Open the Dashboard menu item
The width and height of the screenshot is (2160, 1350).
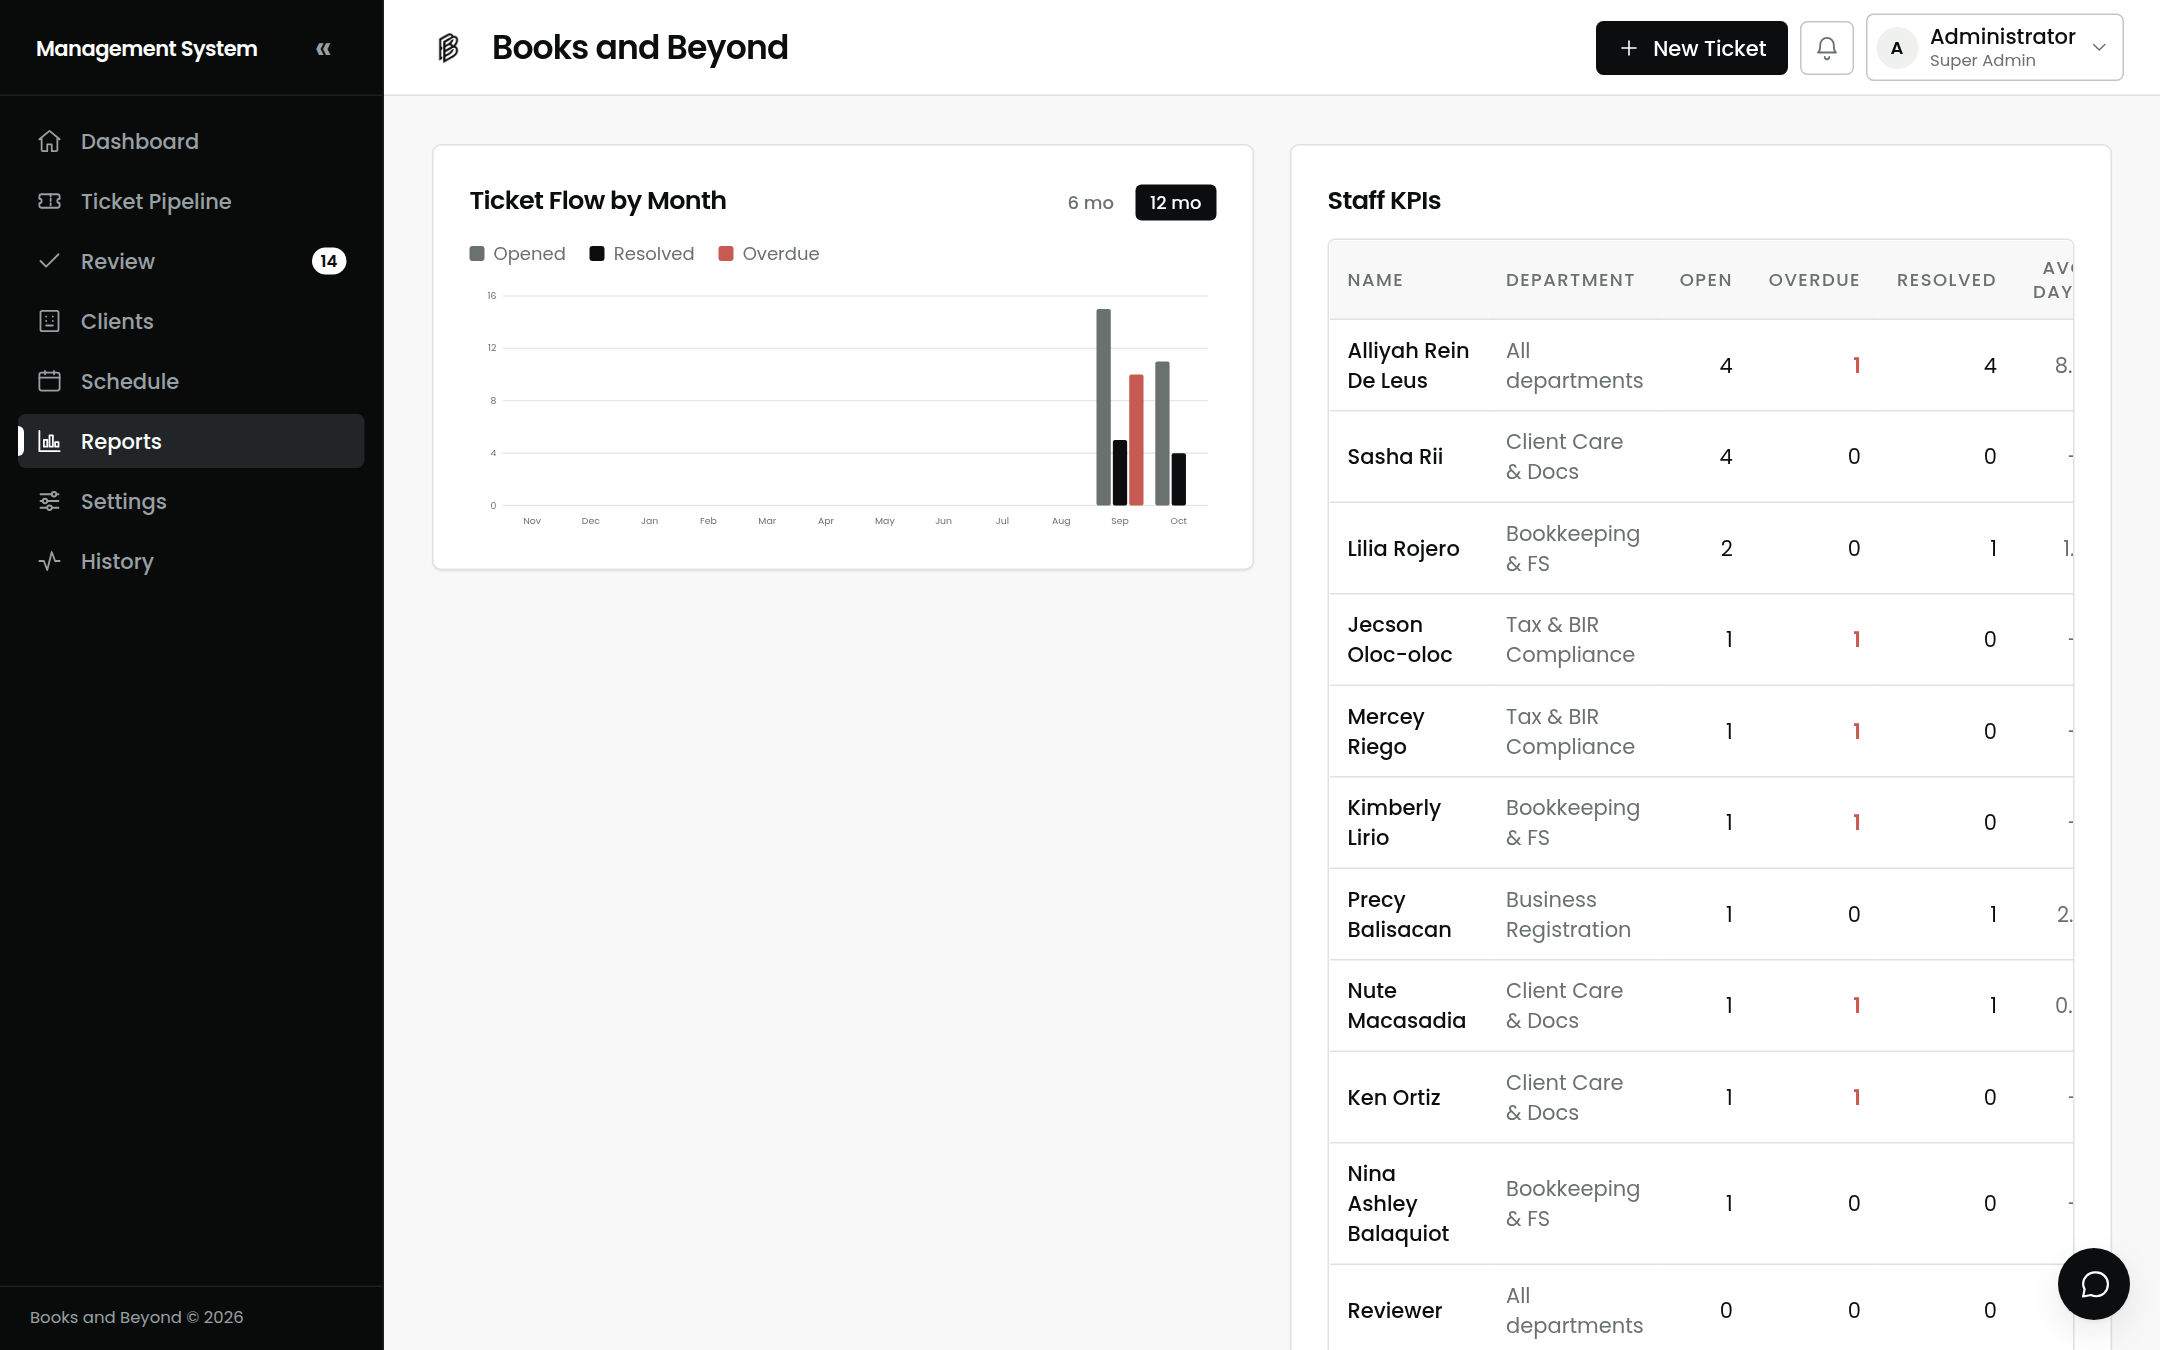(191, 141)
